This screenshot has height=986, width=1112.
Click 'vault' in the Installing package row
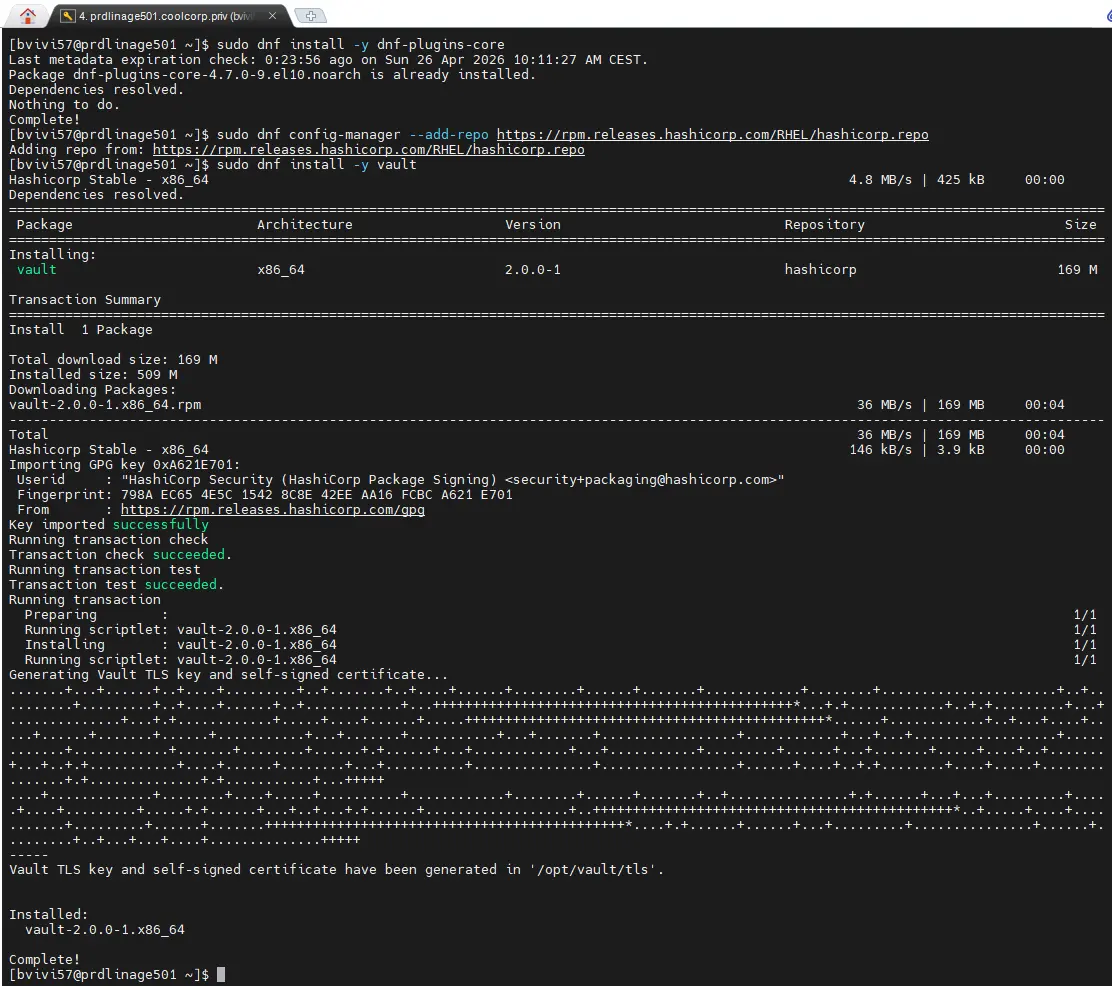(37, 270)
